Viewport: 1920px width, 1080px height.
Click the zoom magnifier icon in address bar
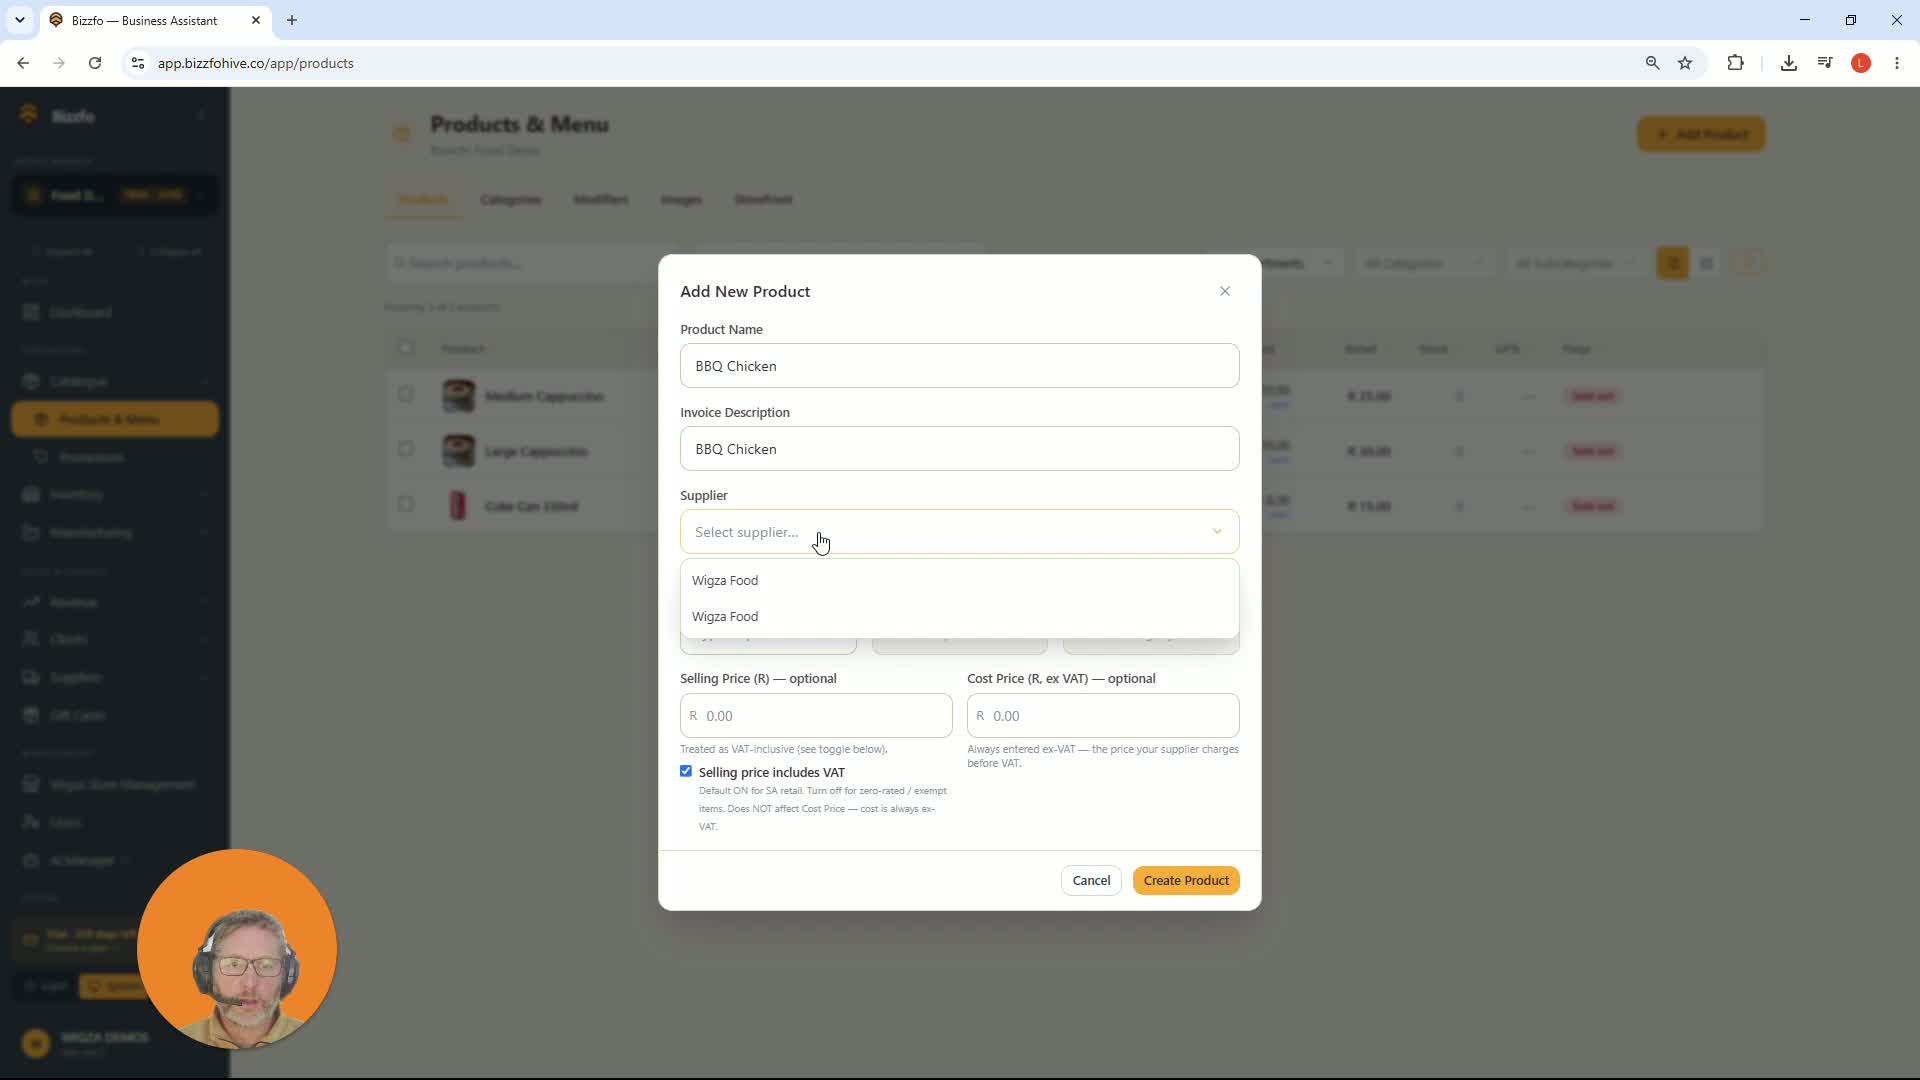point(1652,63)
